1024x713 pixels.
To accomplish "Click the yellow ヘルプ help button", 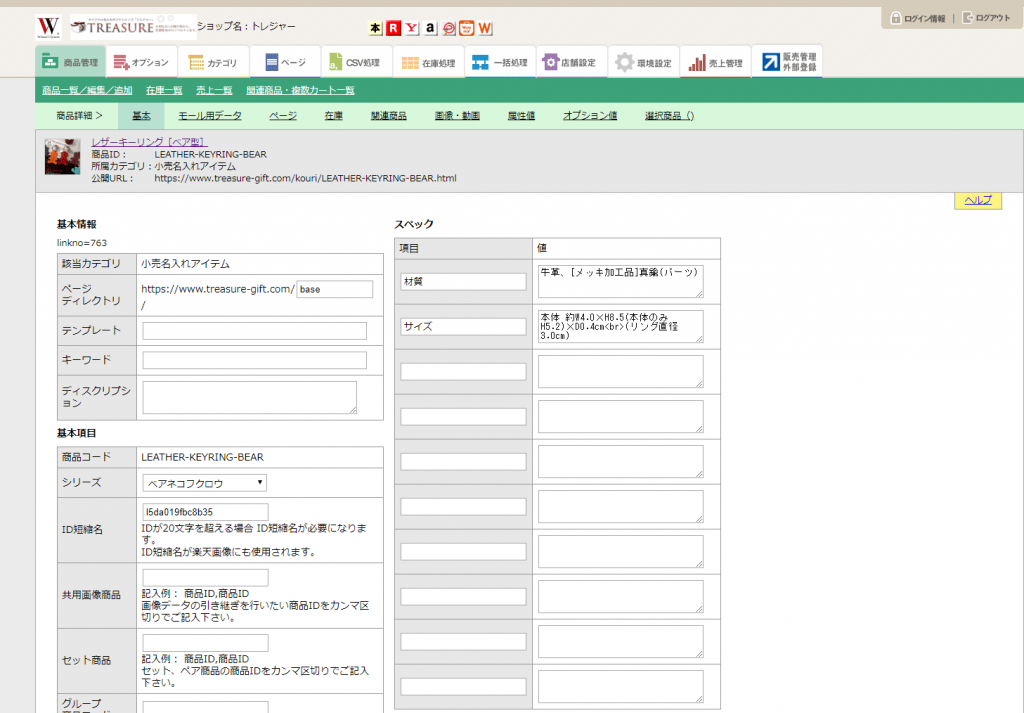I will pos(977,201).
